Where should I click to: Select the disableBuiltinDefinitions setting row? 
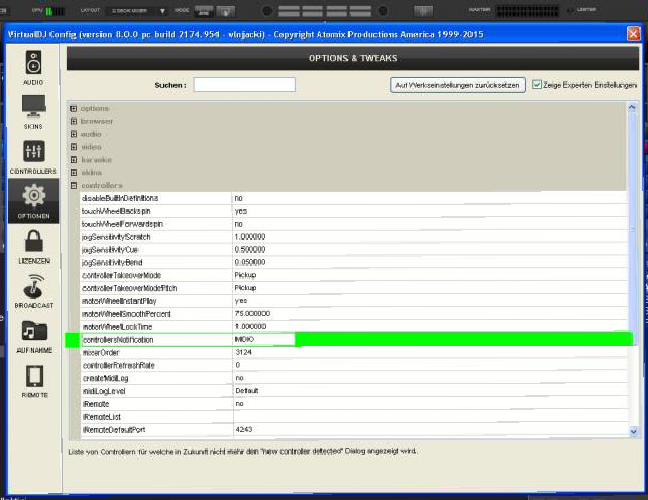point(354,198)
